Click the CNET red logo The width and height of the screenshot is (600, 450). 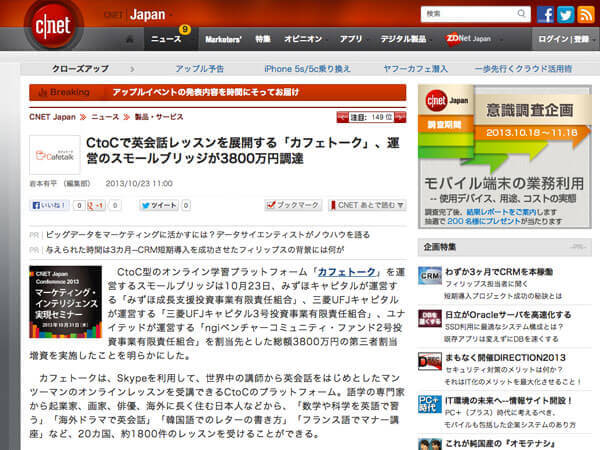pos(53,25)
